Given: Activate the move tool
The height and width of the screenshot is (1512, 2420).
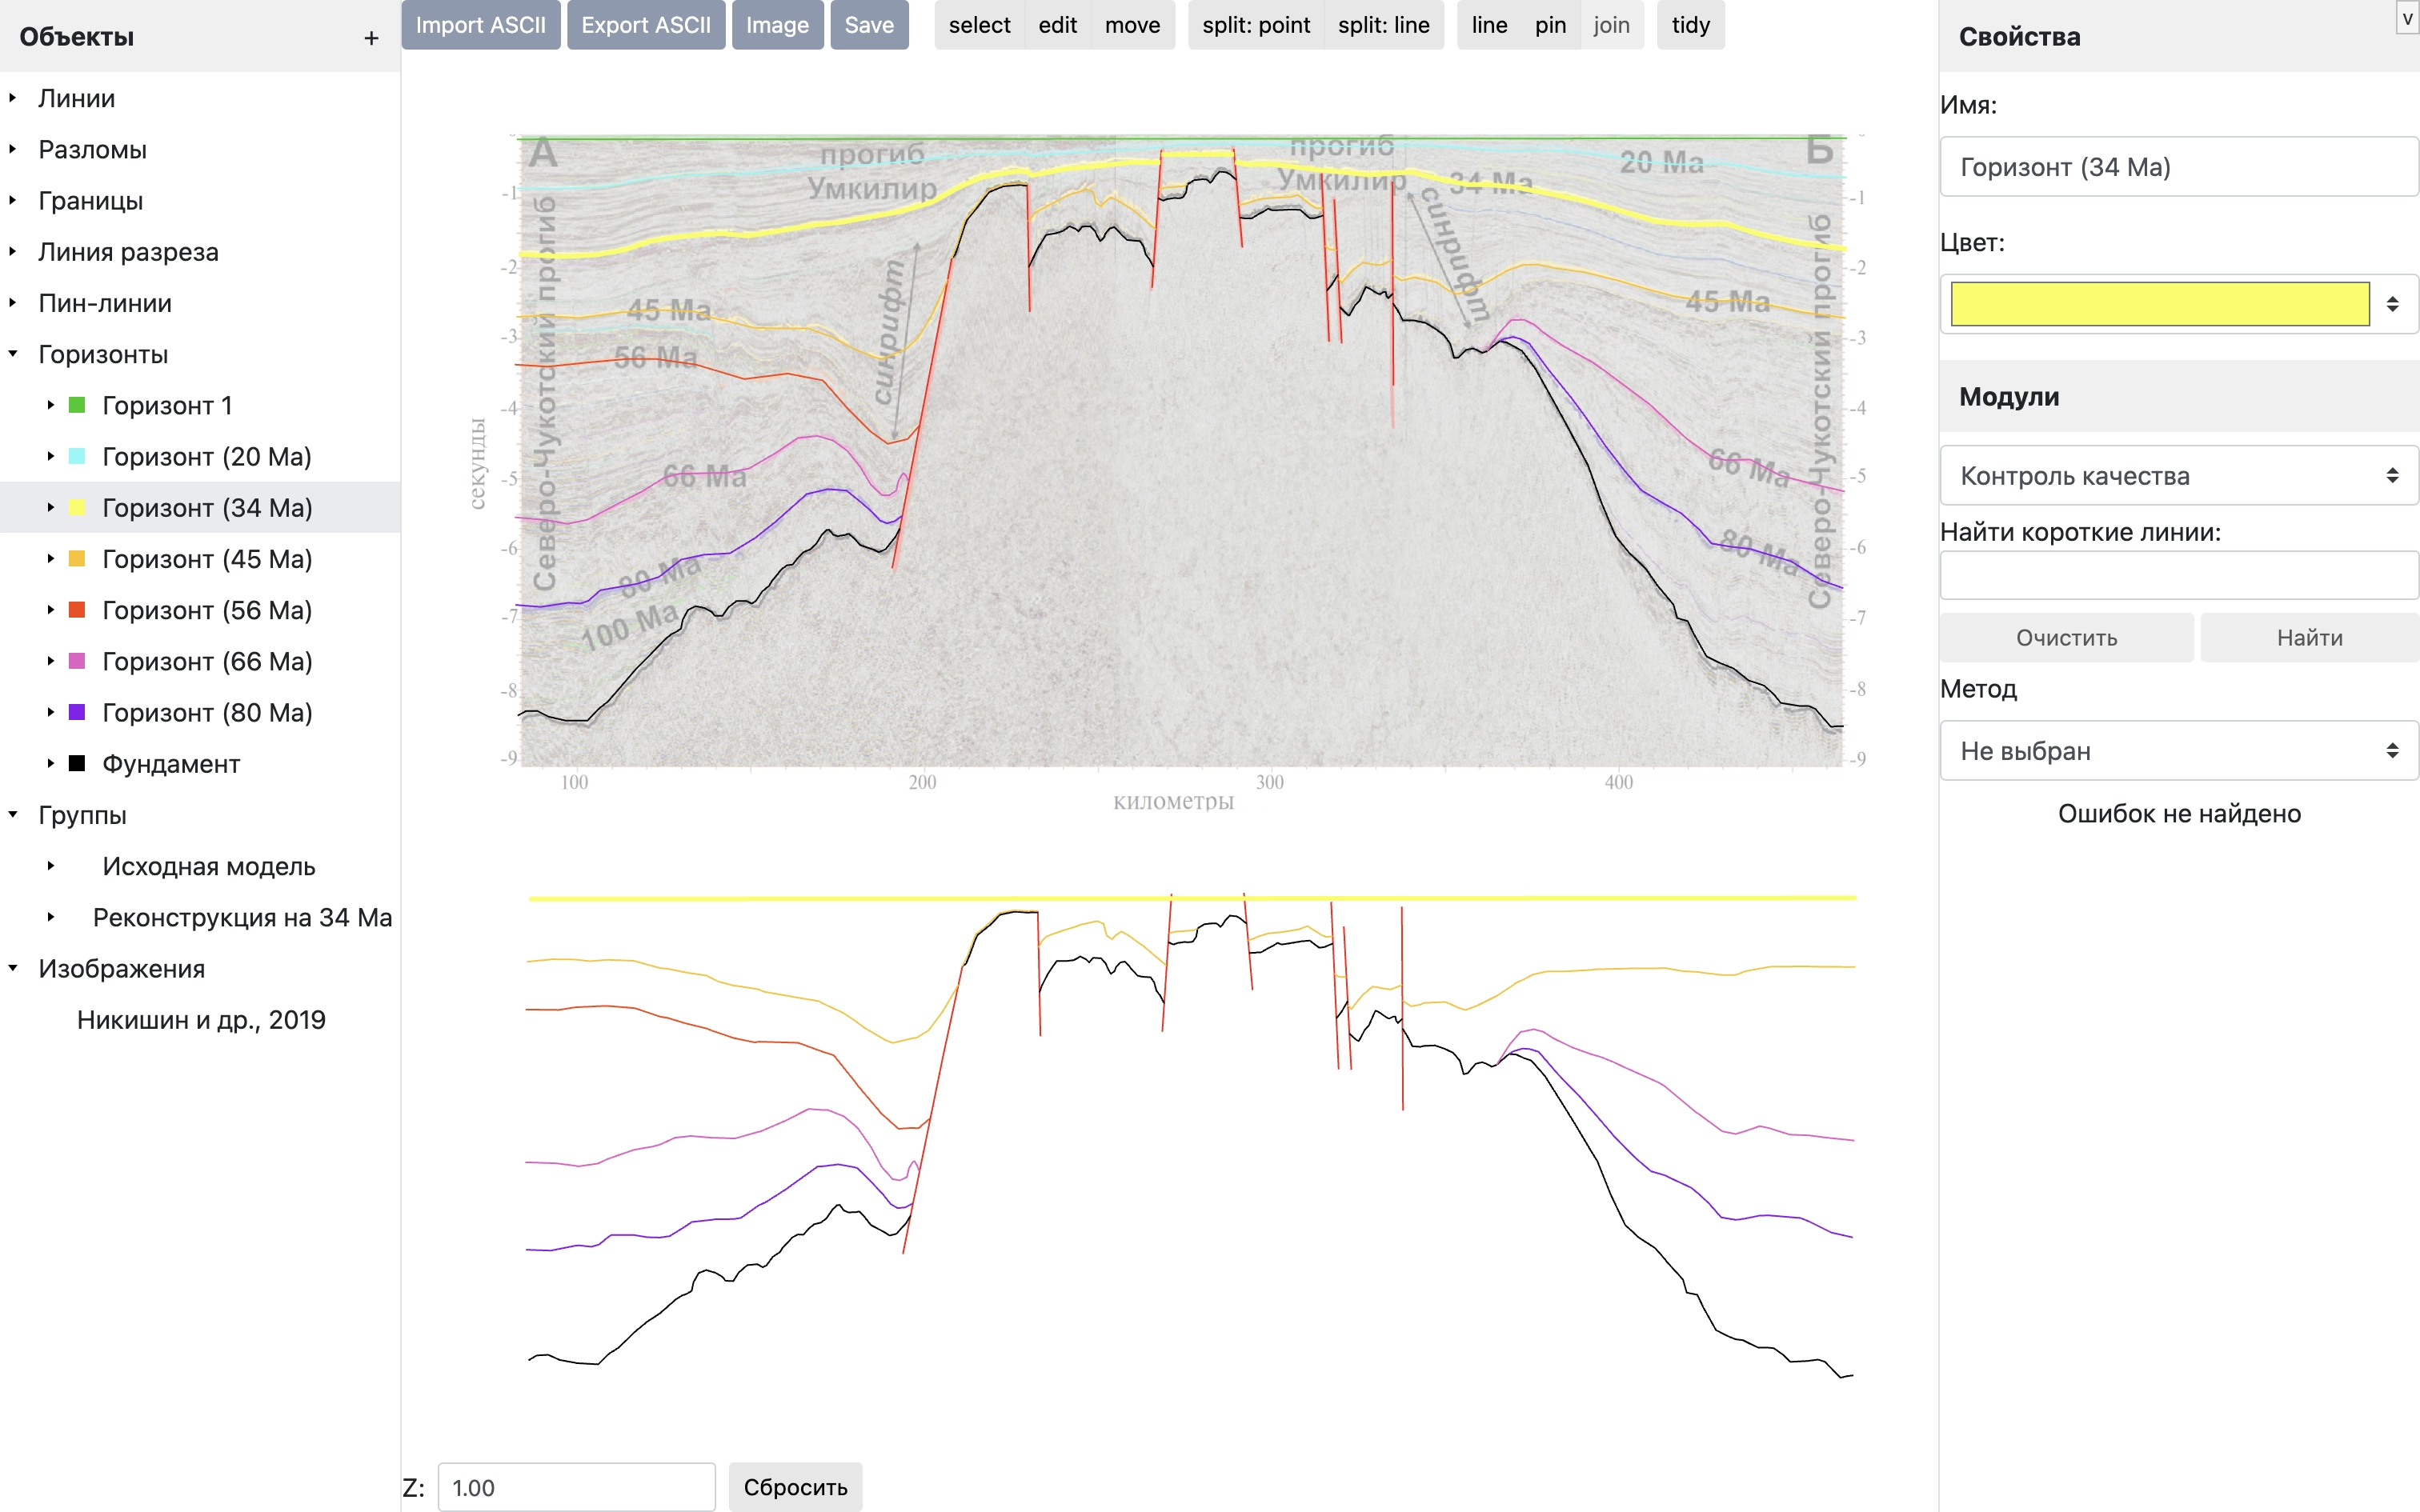Looking at the screenshot, I should tap(1132, 25).
